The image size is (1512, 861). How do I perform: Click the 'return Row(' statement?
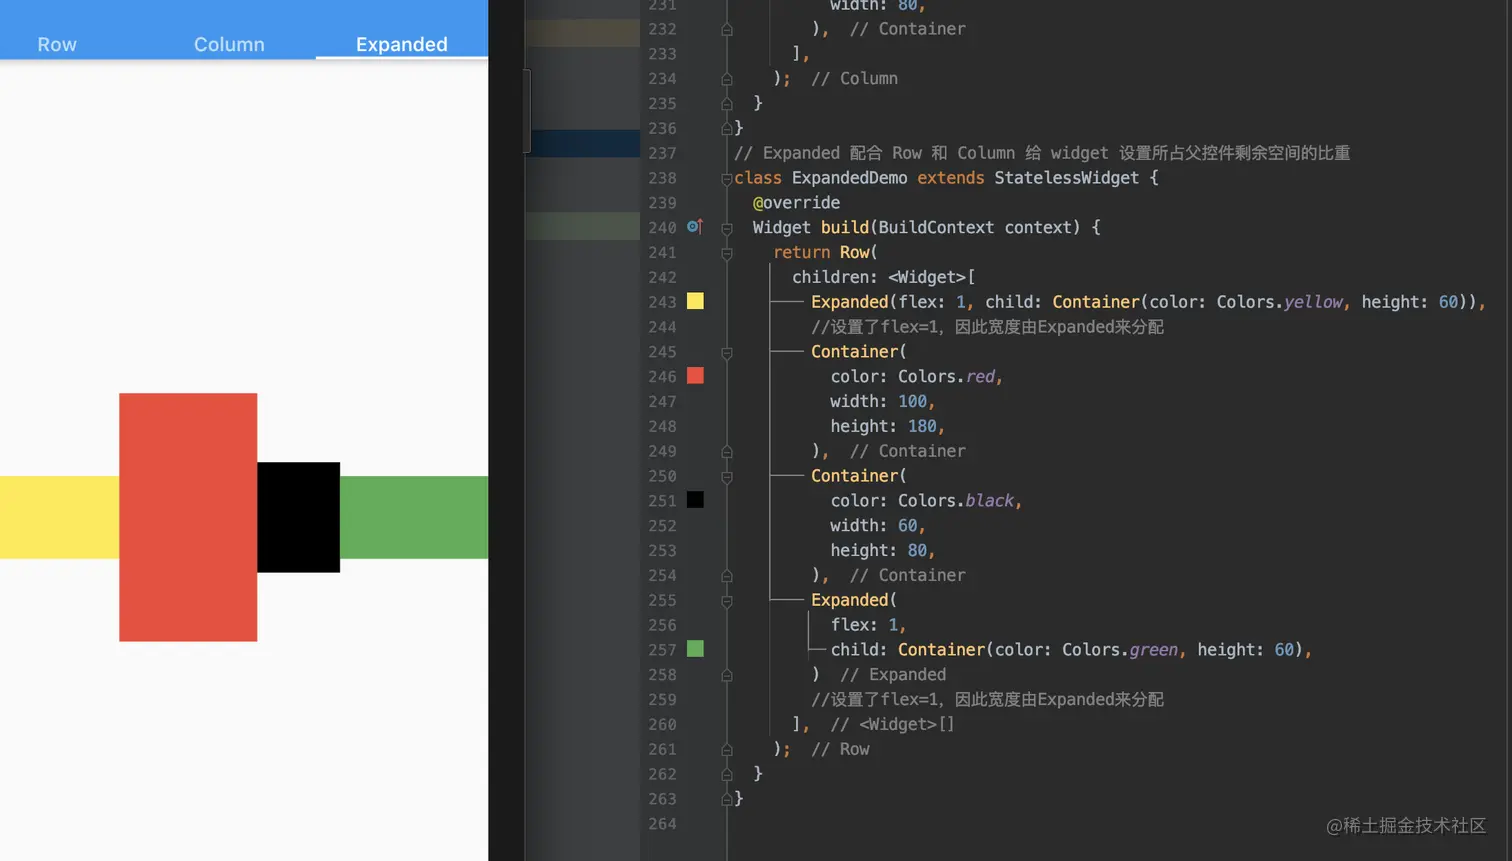click(825, 252)
